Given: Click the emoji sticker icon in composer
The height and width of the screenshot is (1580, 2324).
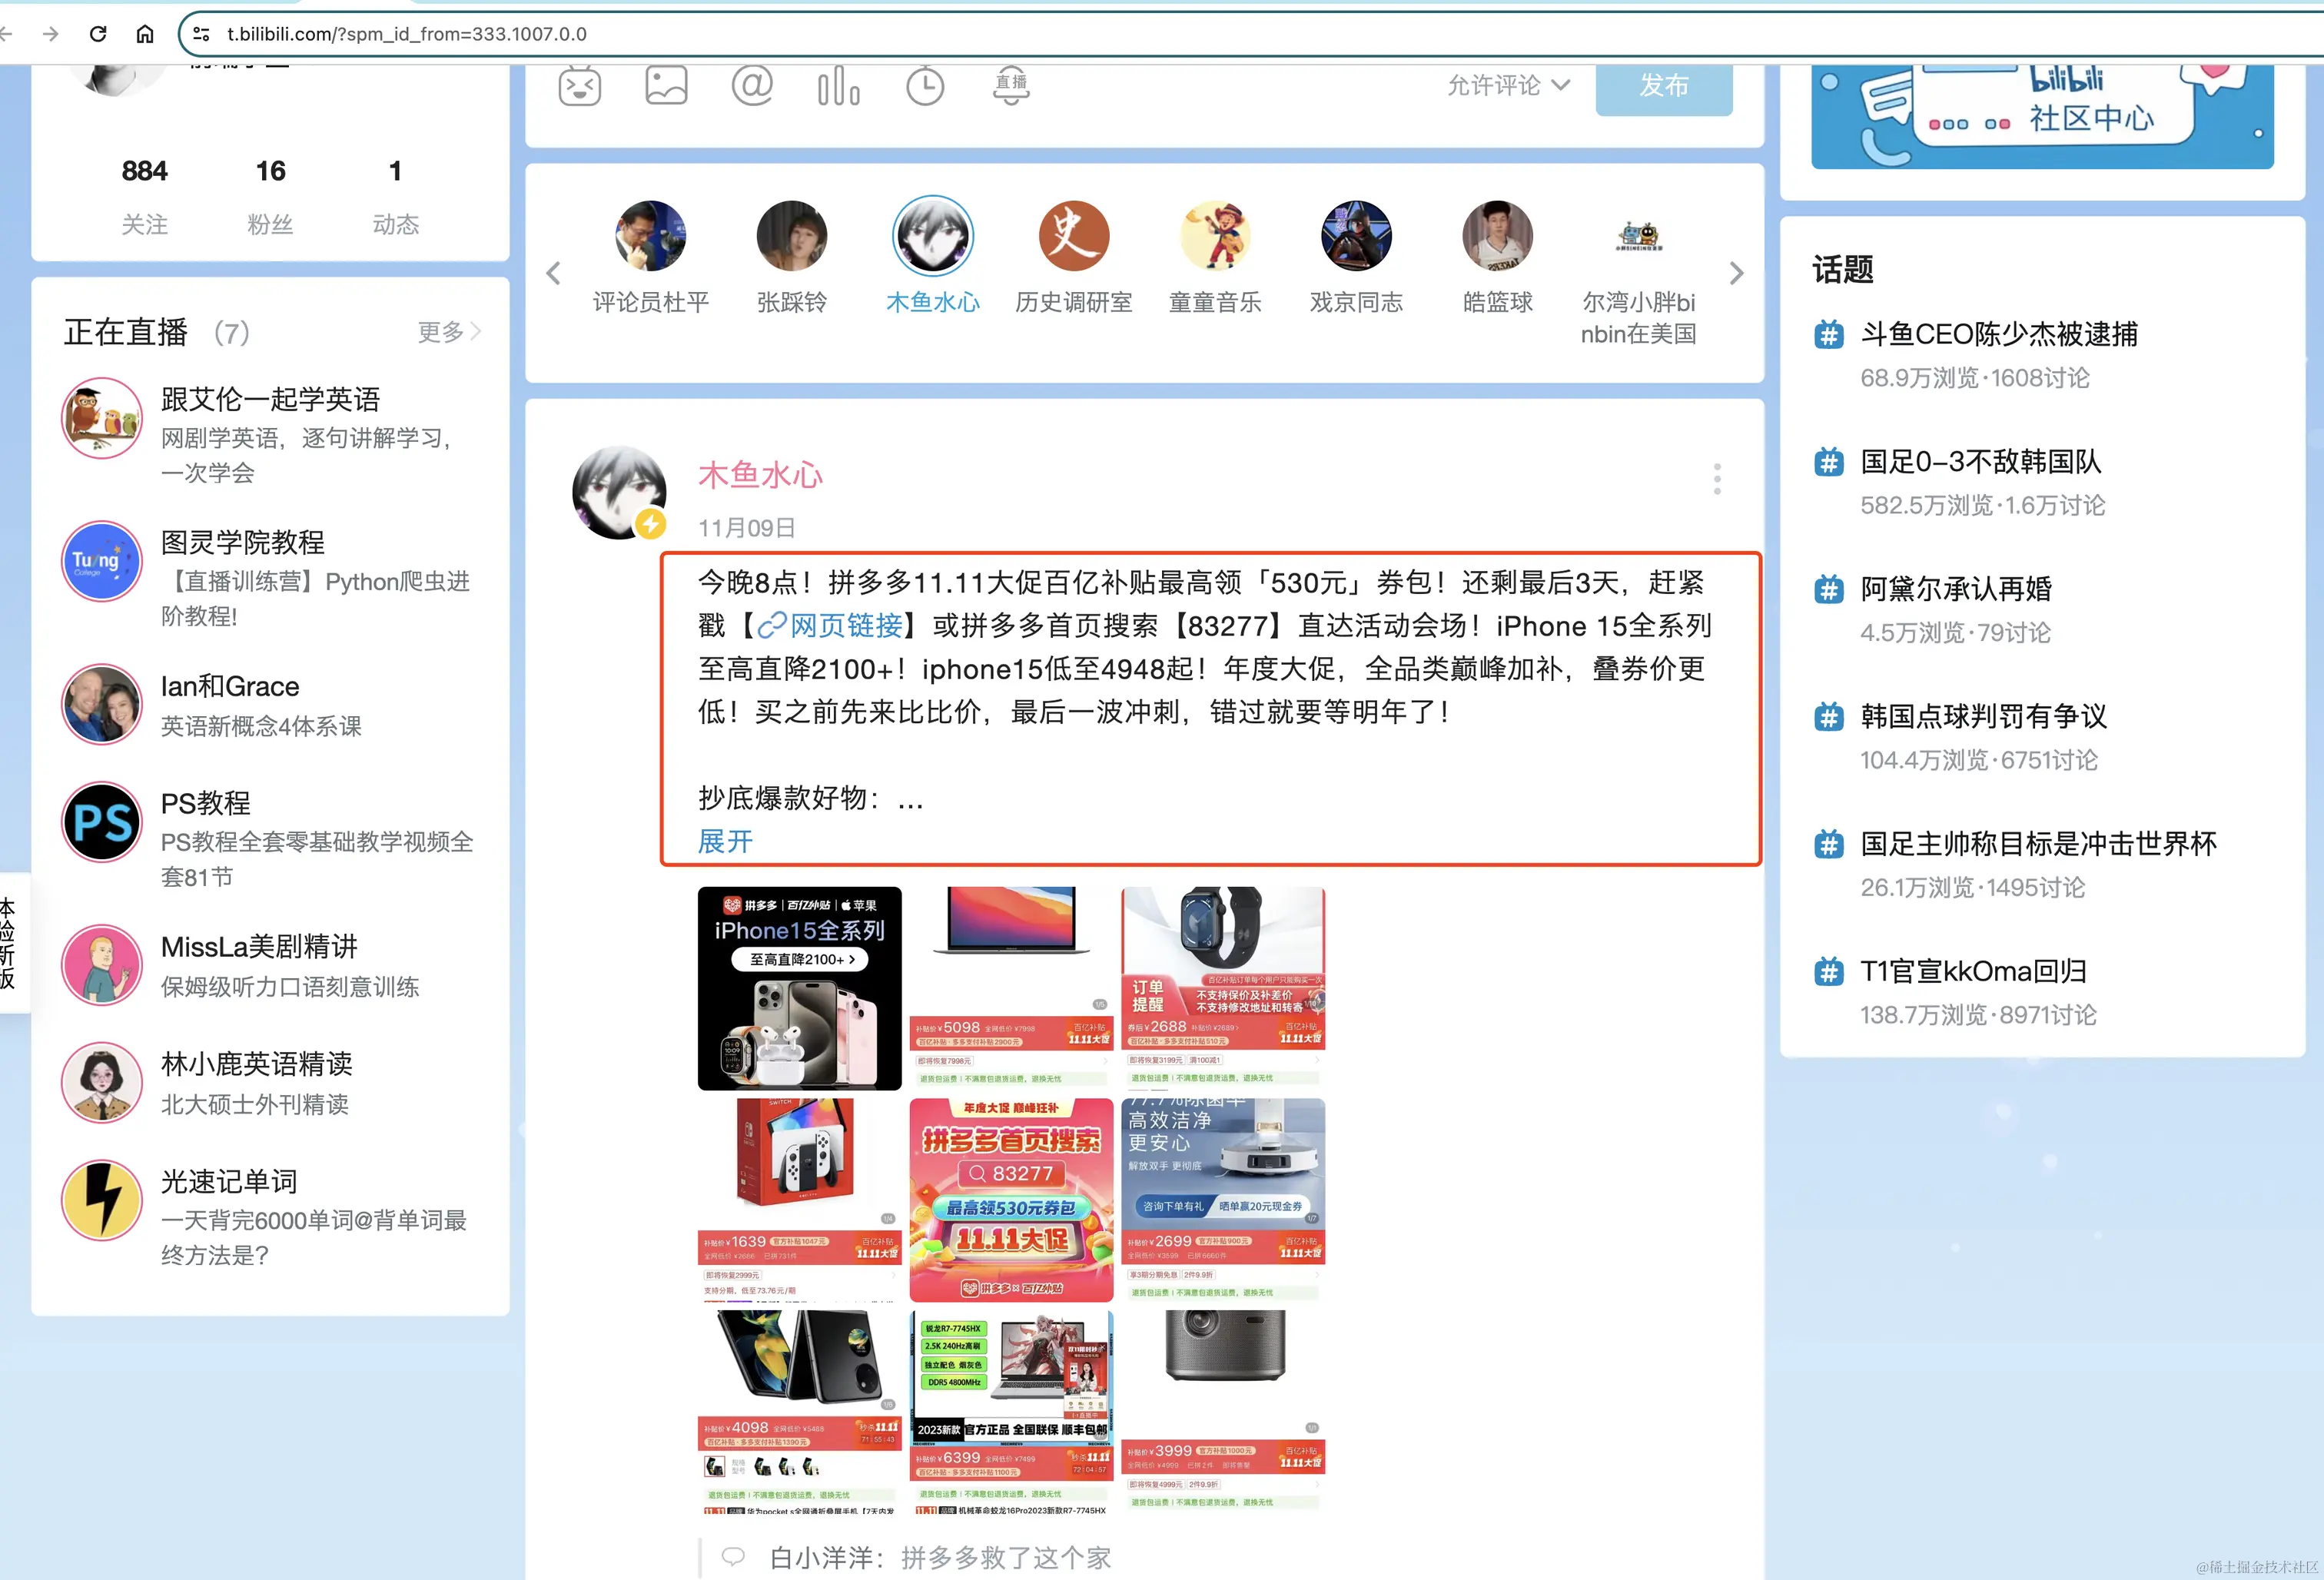Looking at the screenshot, I should [x=579, y=86].
